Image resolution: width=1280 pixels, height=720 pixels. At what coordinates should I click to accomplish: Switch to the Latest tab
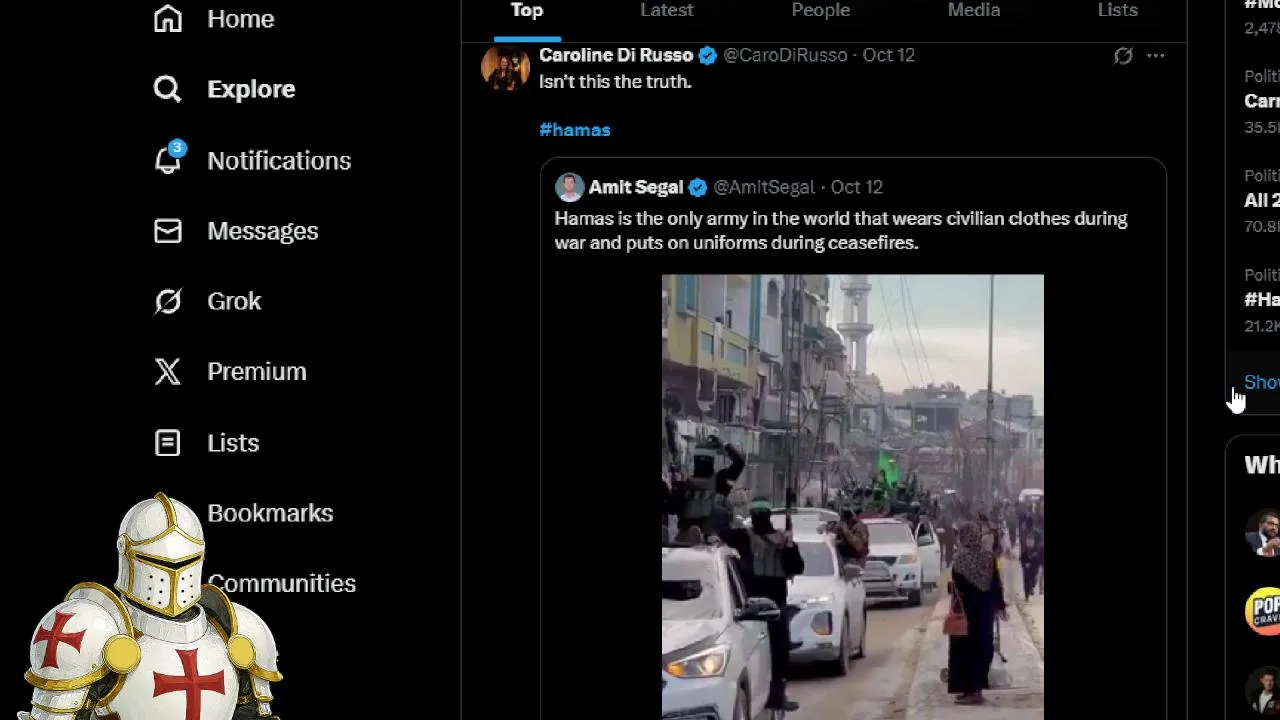(x=666, y=10)
